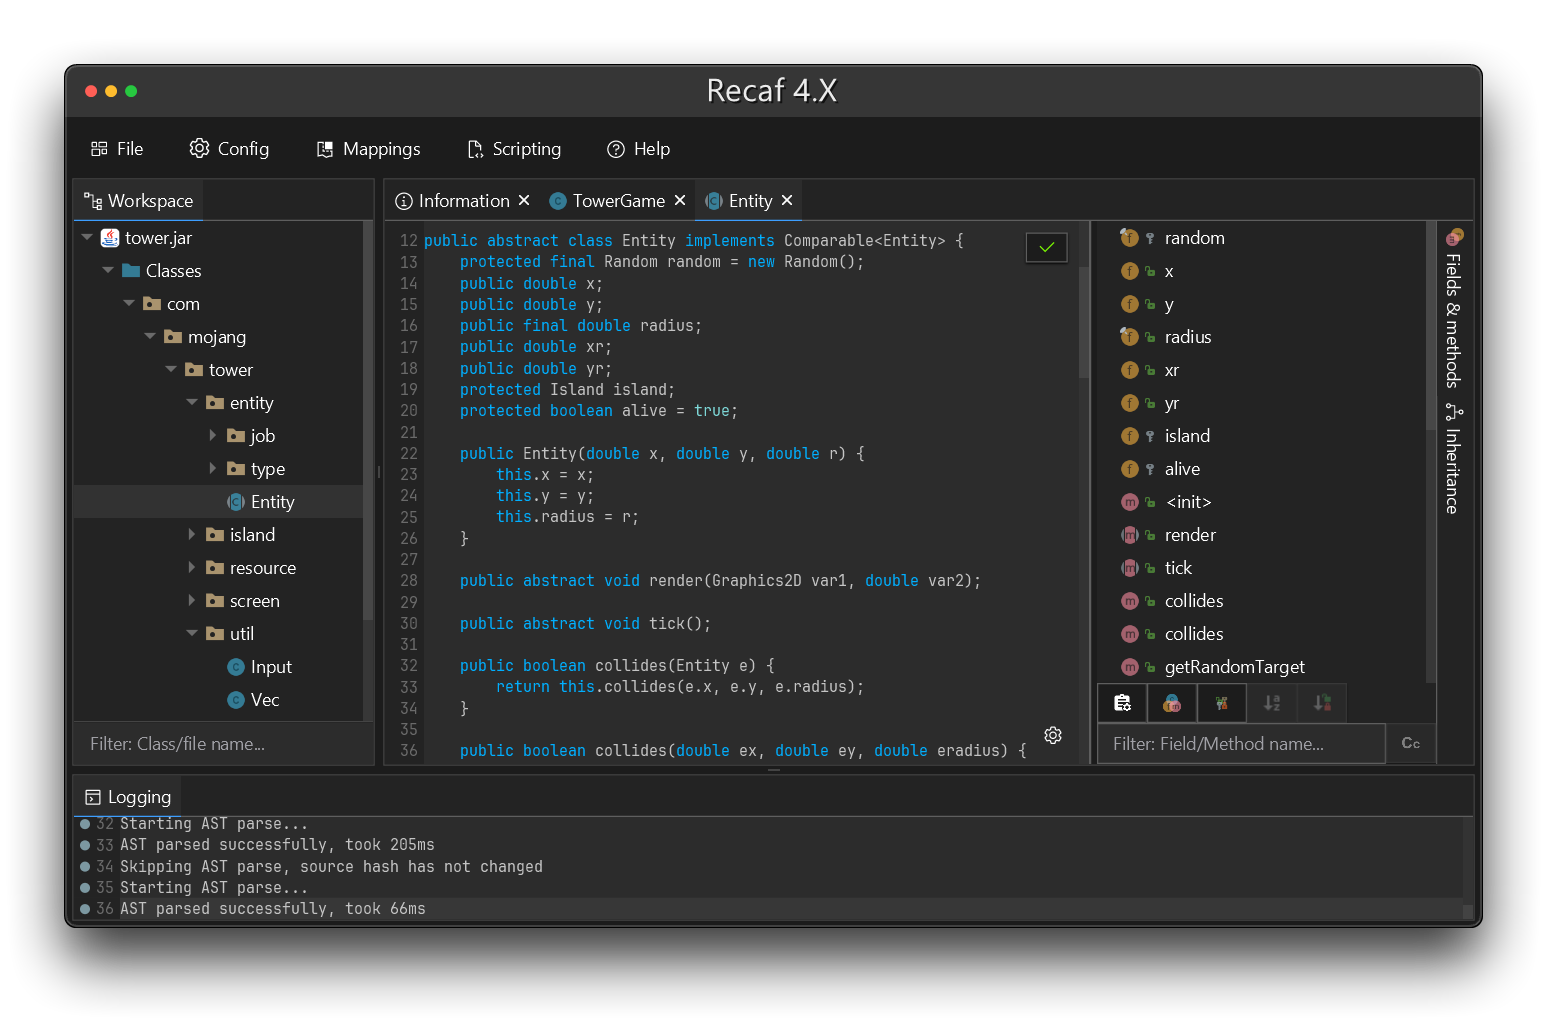Expand the type package node
Image resolution: width=1547 pixels, height=1024 pixels.
pyautogui.click(x=213, y=469)
